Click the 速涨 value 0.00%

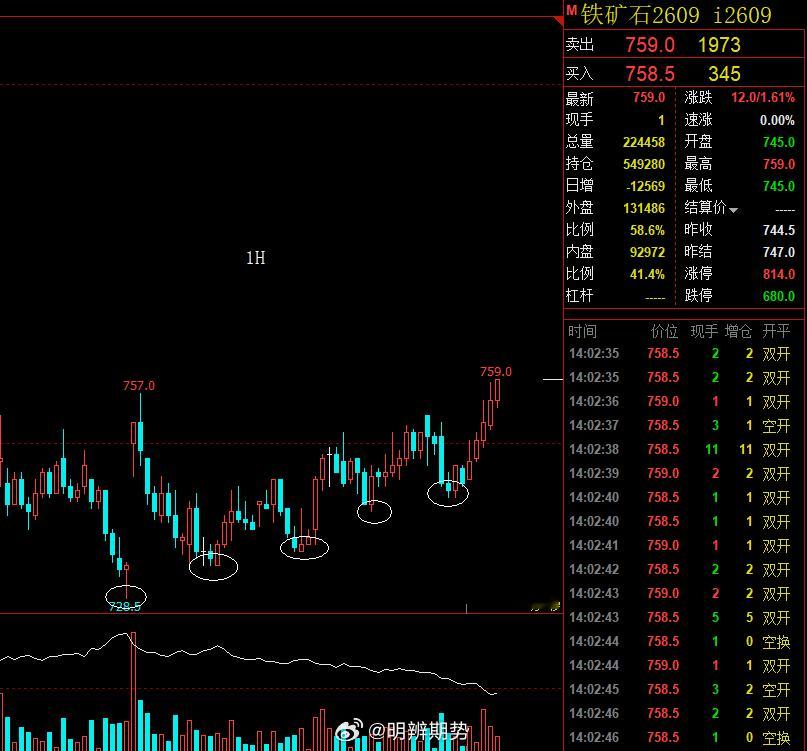tap(777, 120)
